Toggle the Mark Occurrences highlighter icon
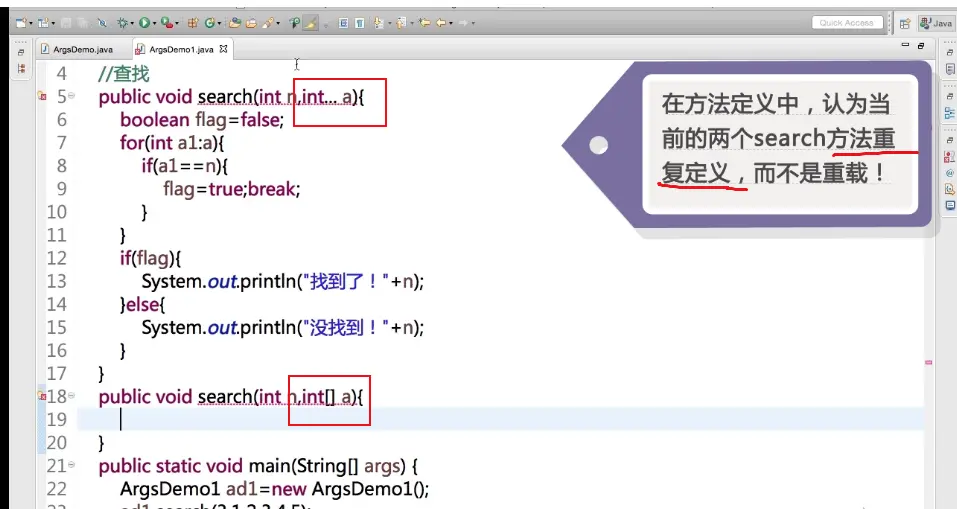The image size is (957, 509). (311, 23)
